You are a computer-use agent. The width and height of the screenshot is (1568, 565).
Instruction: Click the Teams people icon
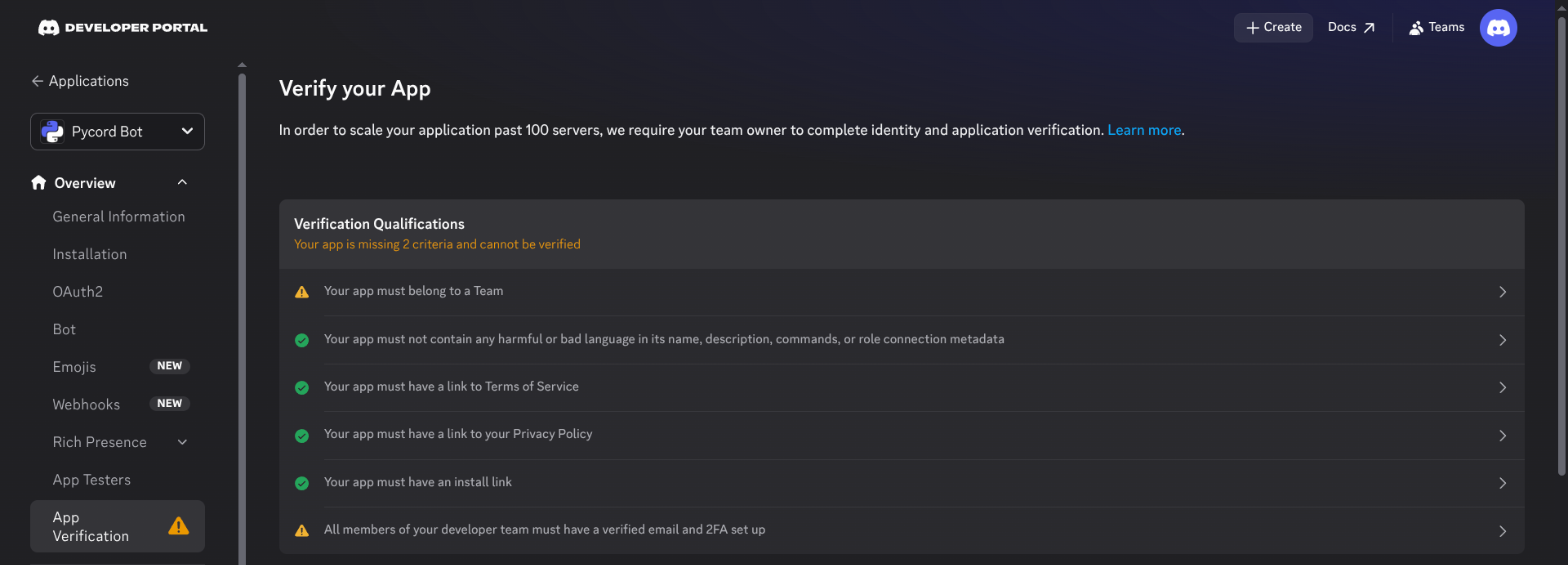coord(1416,28)
